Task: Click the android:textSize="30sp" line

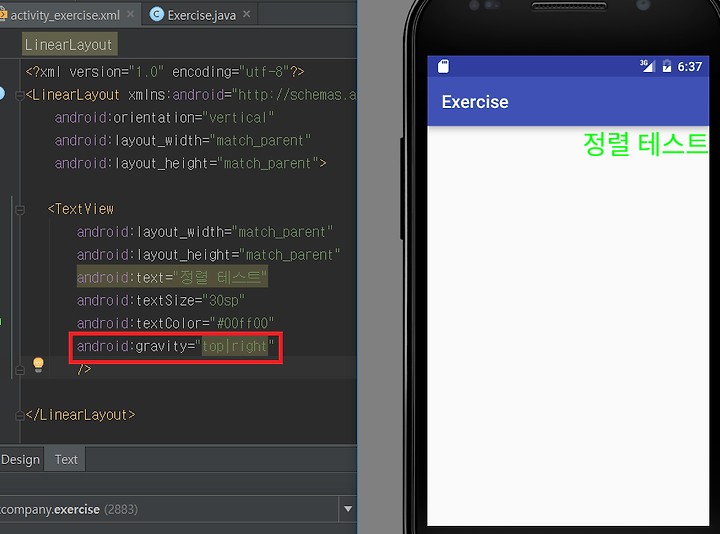Action: tap(161, 300)
